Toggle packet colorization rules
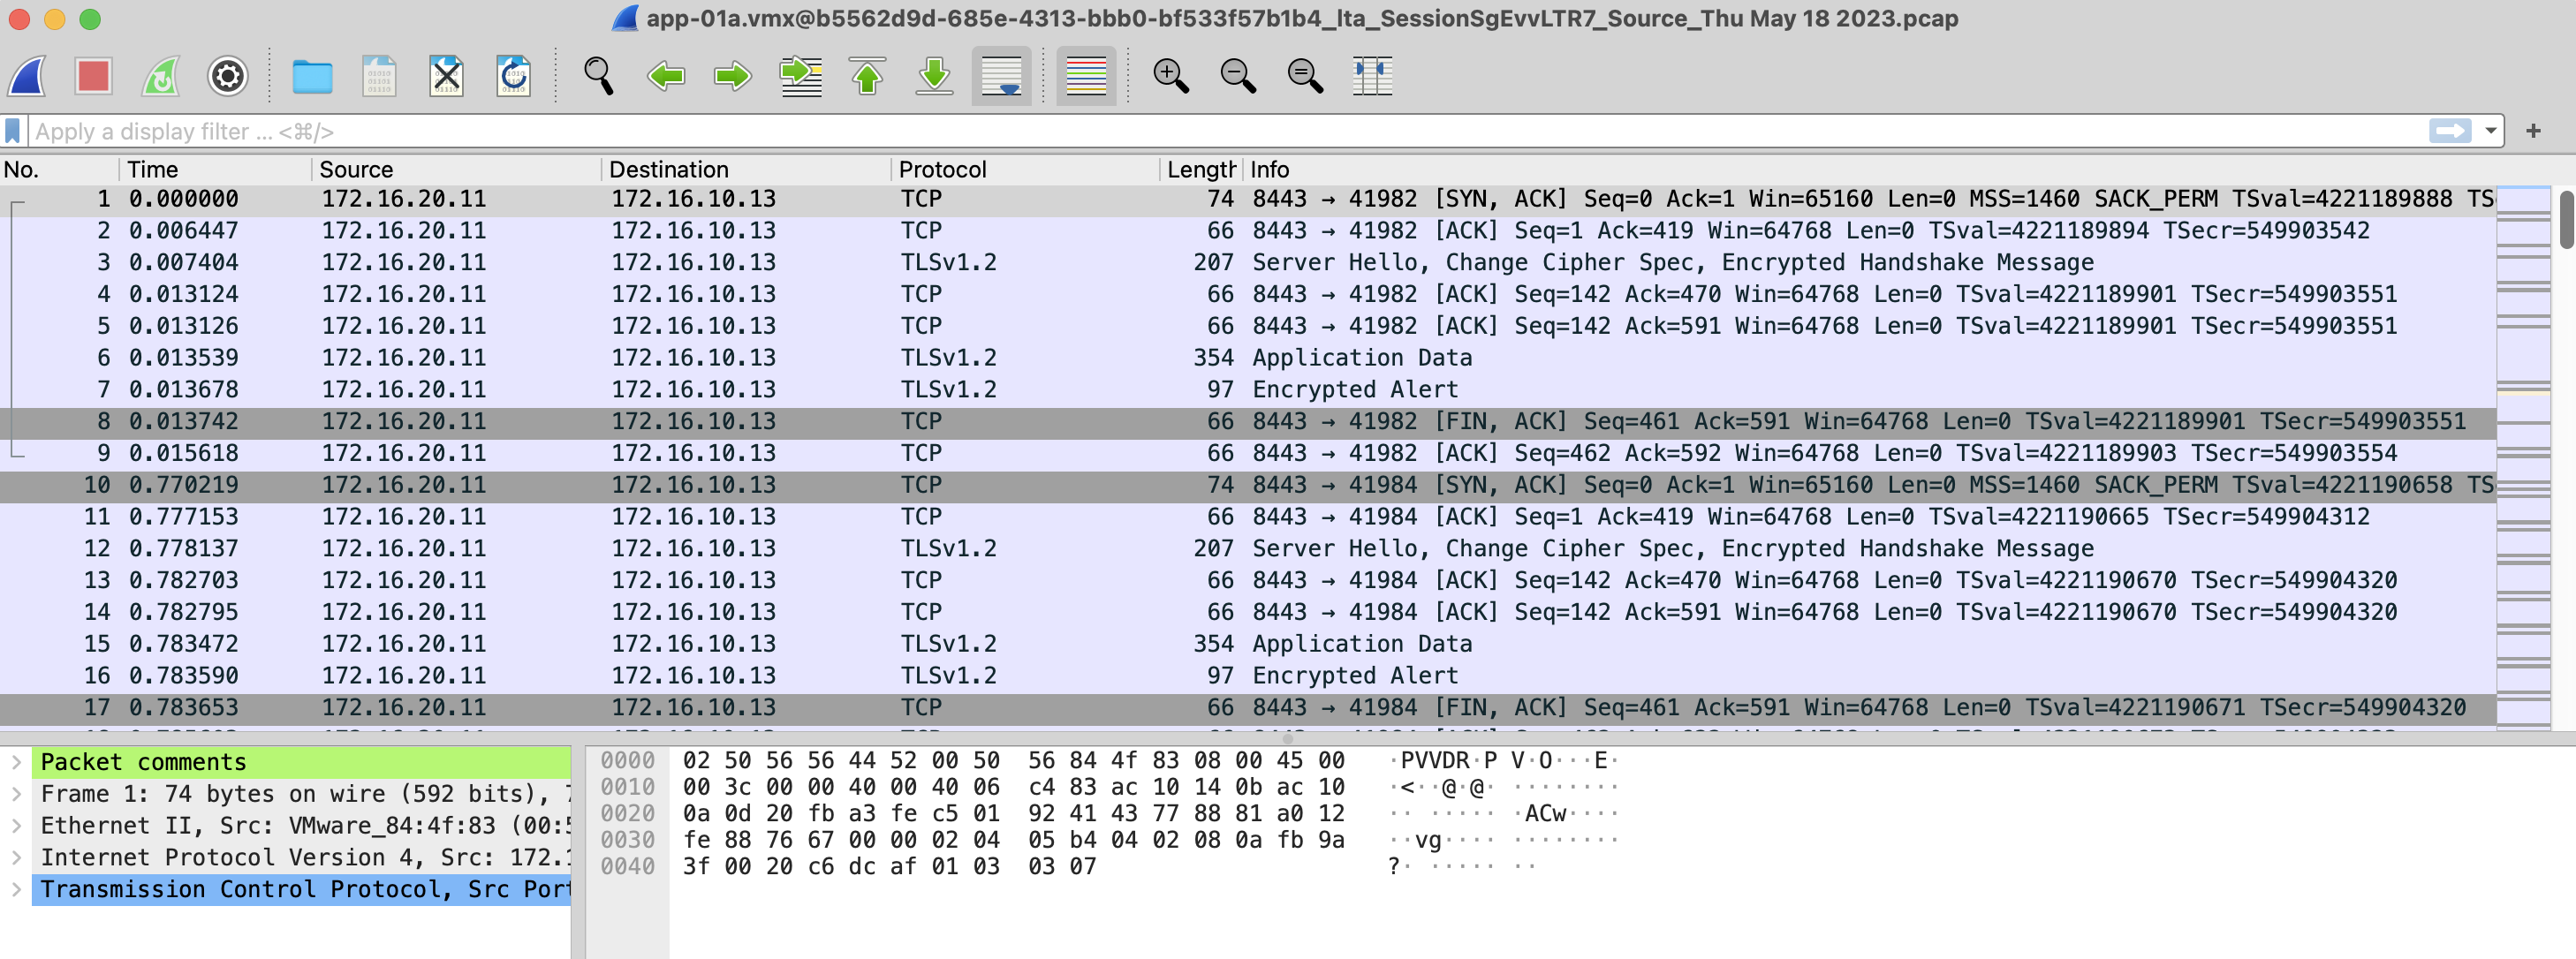Image resolution: width=2576 pixels, height=959 pixels. pyautogui.click(x=1086, y=76)
